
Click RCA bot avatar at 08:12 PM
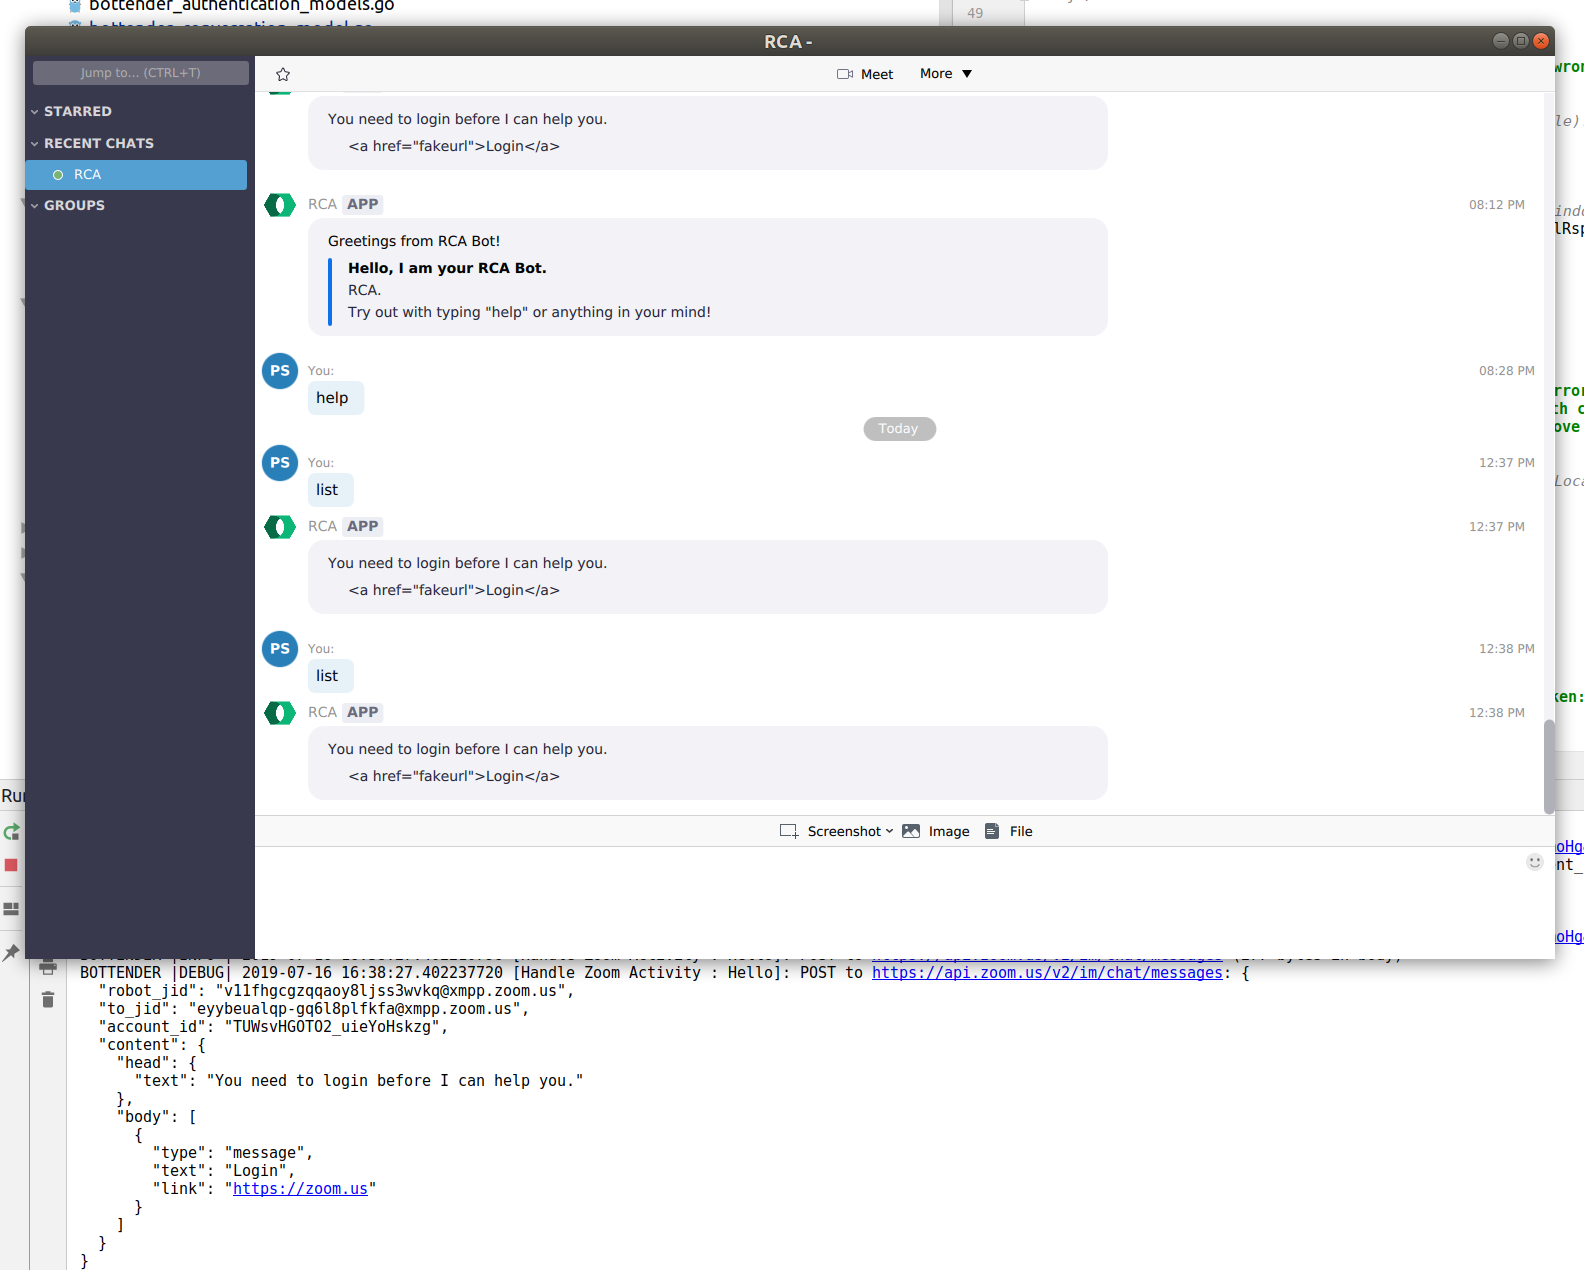(280, 205)
